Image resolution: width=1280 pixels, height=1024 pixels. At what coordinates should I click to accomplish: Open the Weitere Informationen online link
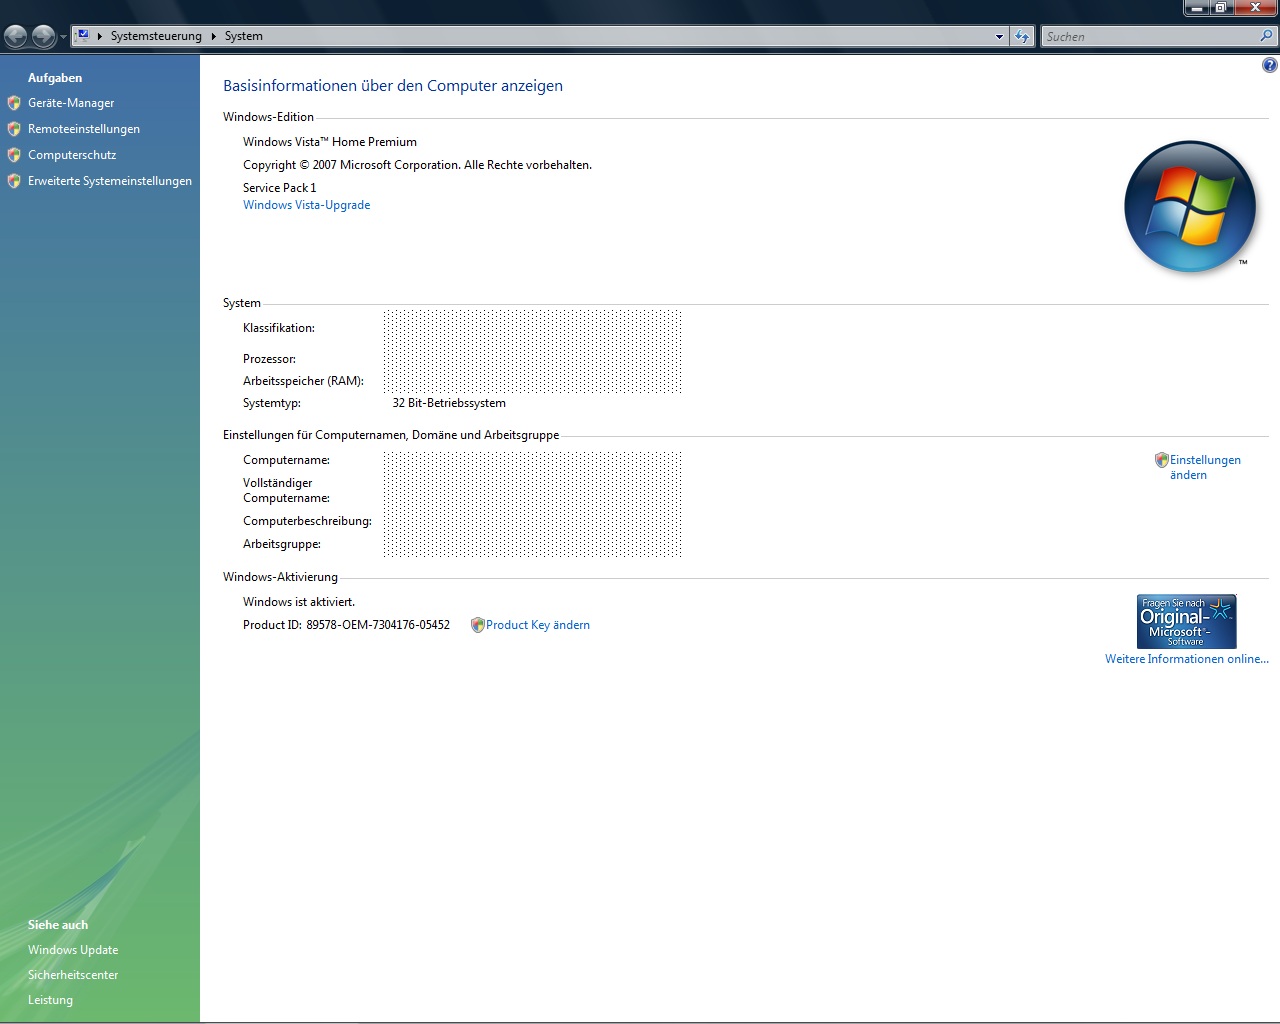[1186, 659]
